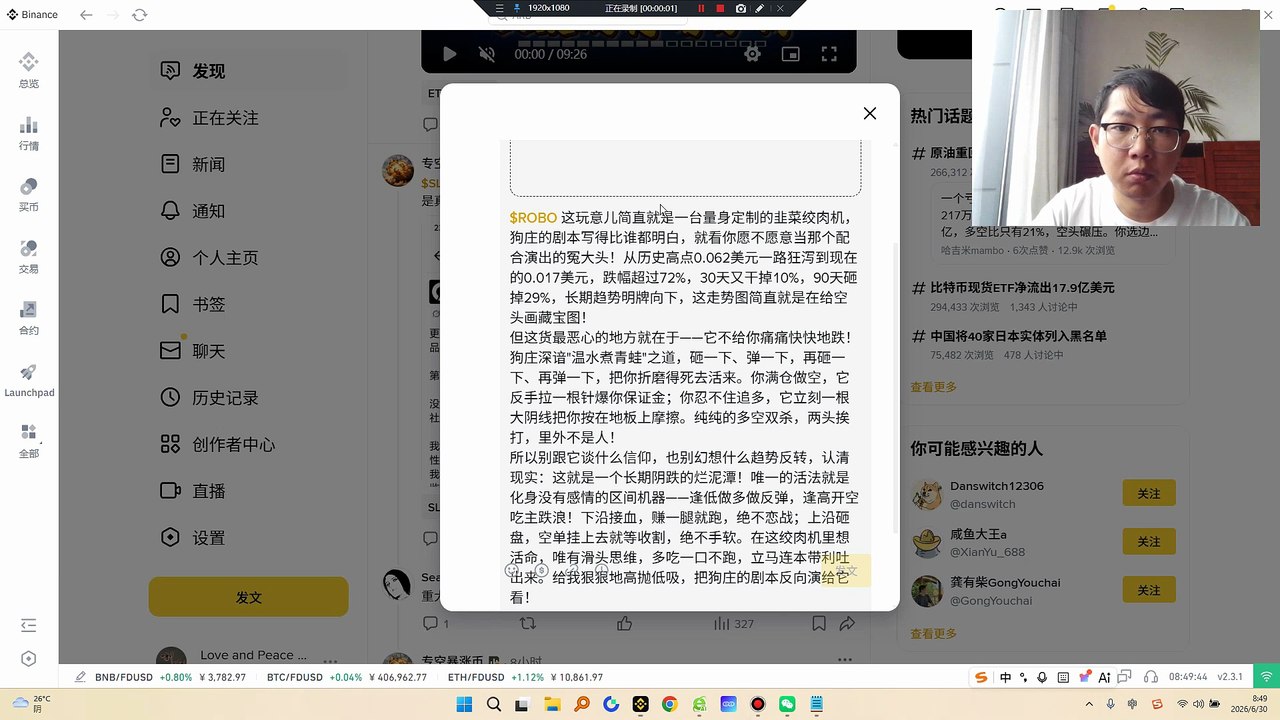Take a screenshot with recorder camera icon

740,8
